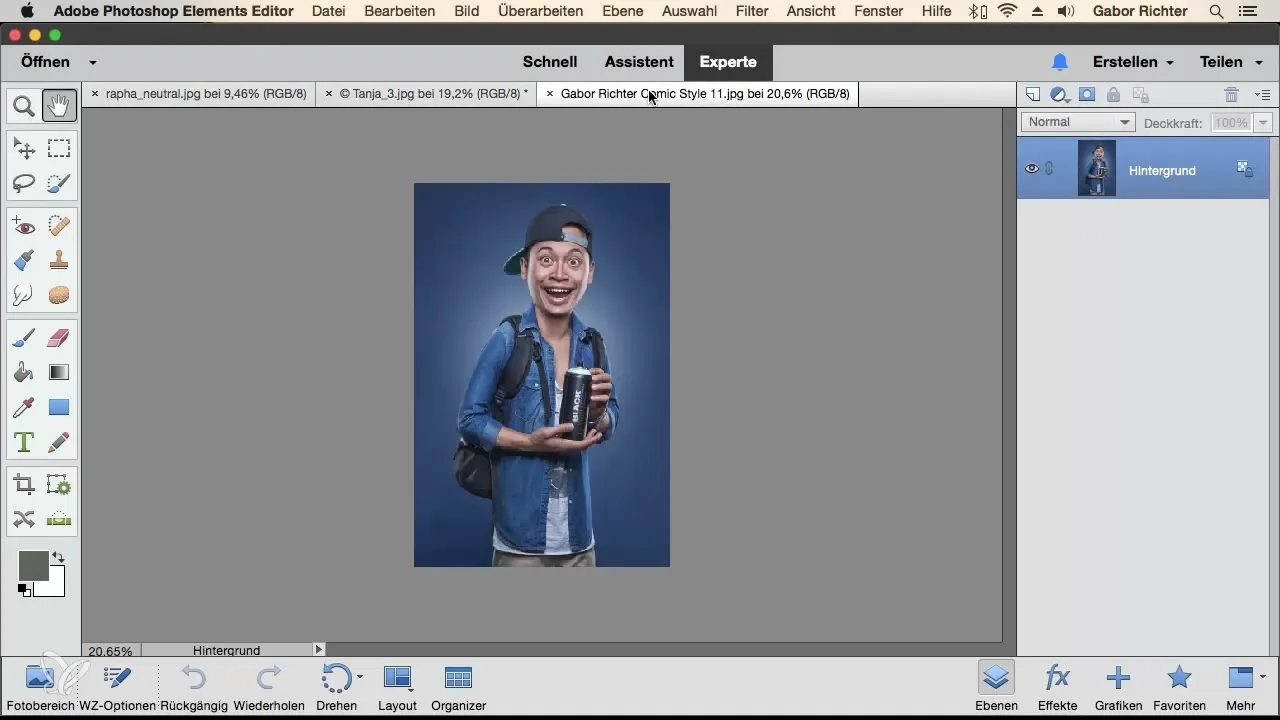
Task: Select the Red Eye Removal tool
Action: [x=24, y=227]
